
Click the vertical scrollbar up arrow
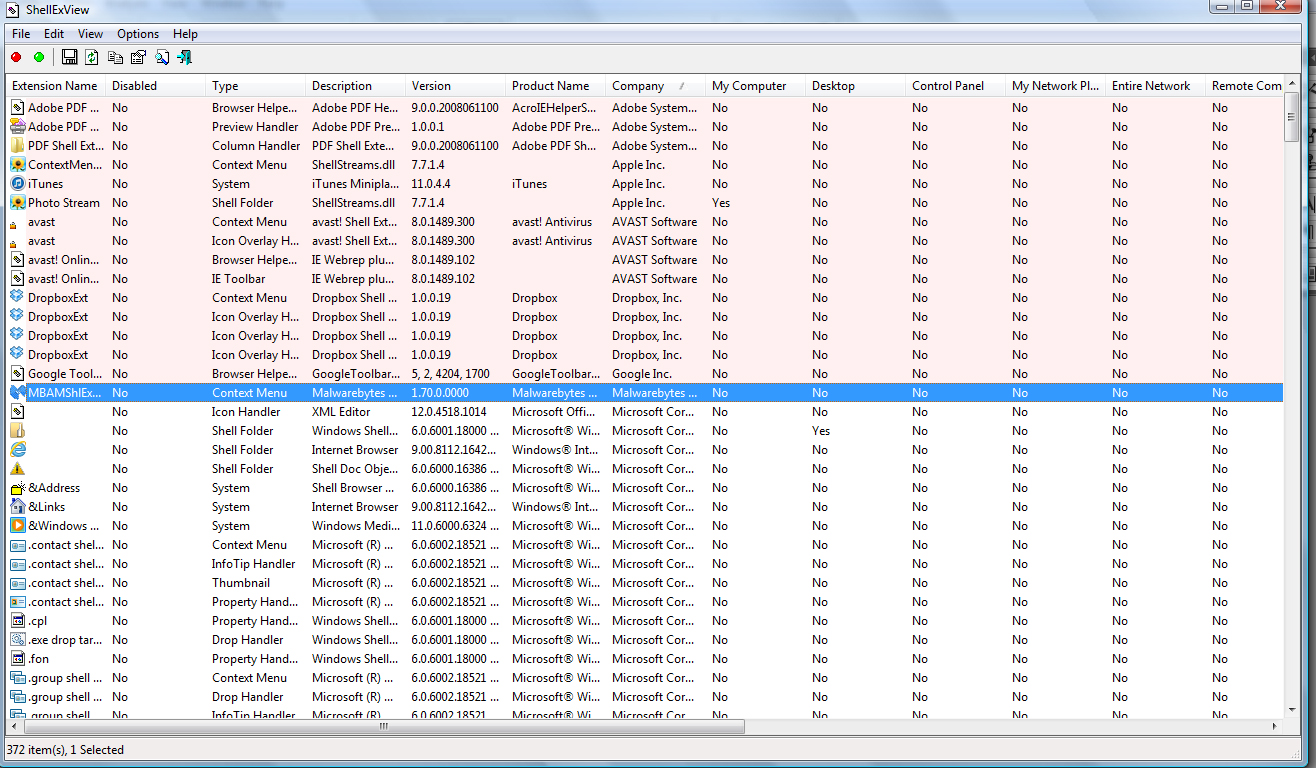[x=1292, y=84]
